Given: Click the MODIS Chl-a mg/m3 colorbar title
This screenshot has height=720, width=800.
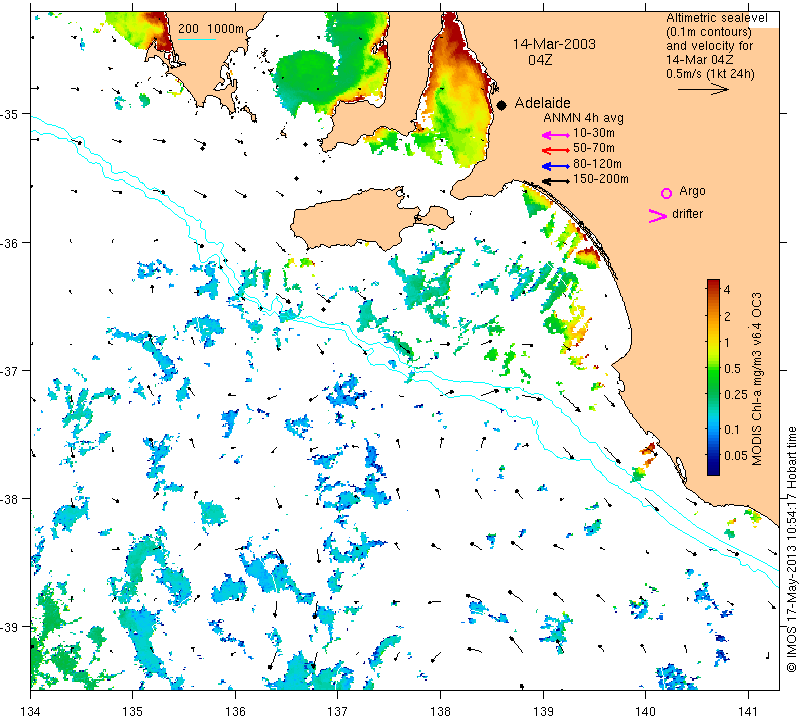Looking at the screenshot, I should (757, 379).
